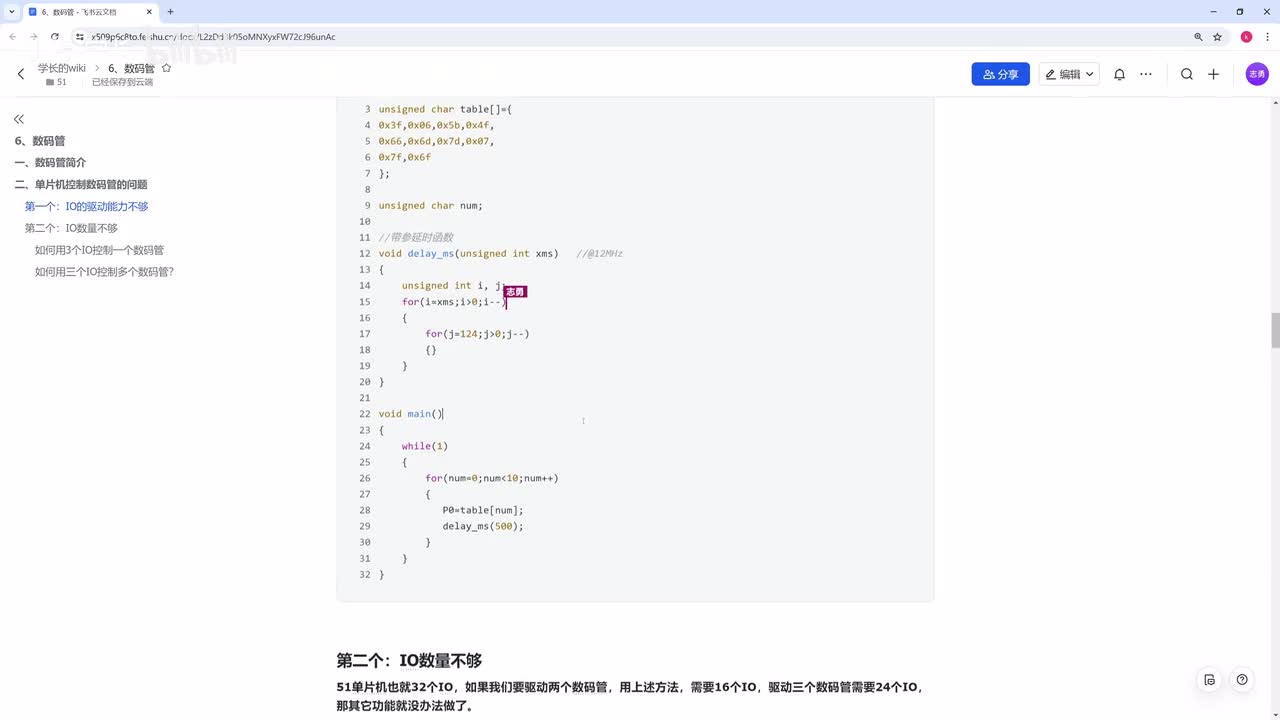Click code line 0x66,0x6d,0x7d,0x07,
Viewport: 1280px width, 720px height.
[x=436, y=141]
